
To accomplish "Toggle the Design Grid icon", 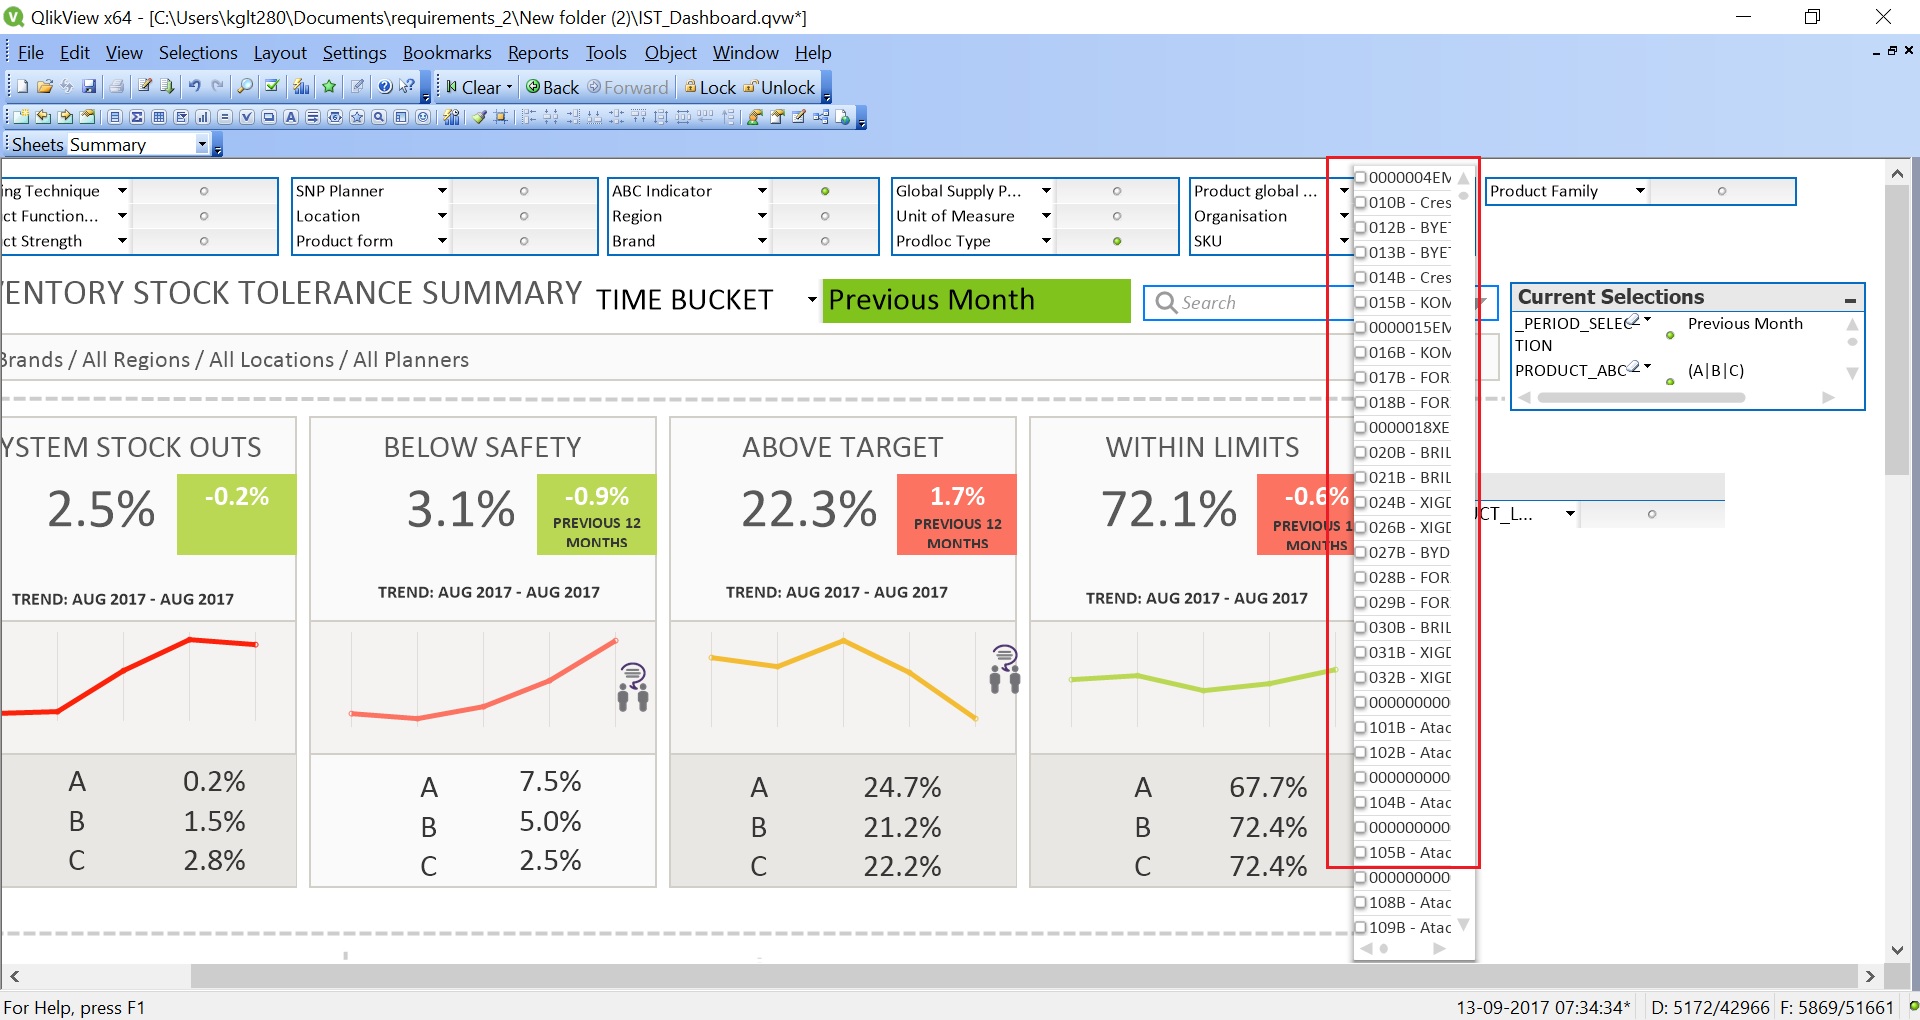I will (501, 117).
